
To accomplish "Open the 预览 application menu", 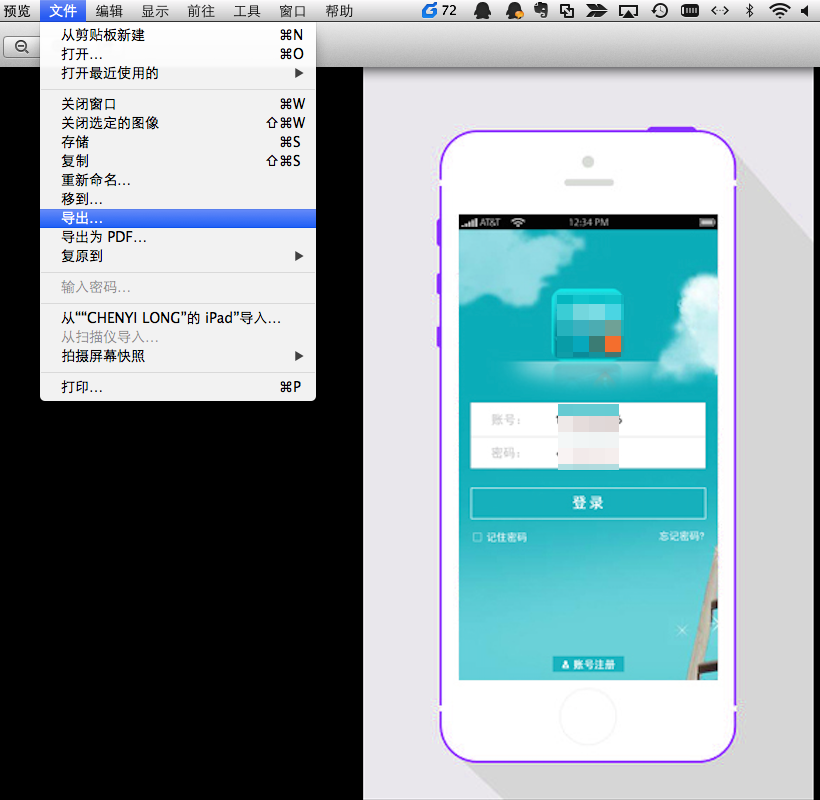I will 17,10.
